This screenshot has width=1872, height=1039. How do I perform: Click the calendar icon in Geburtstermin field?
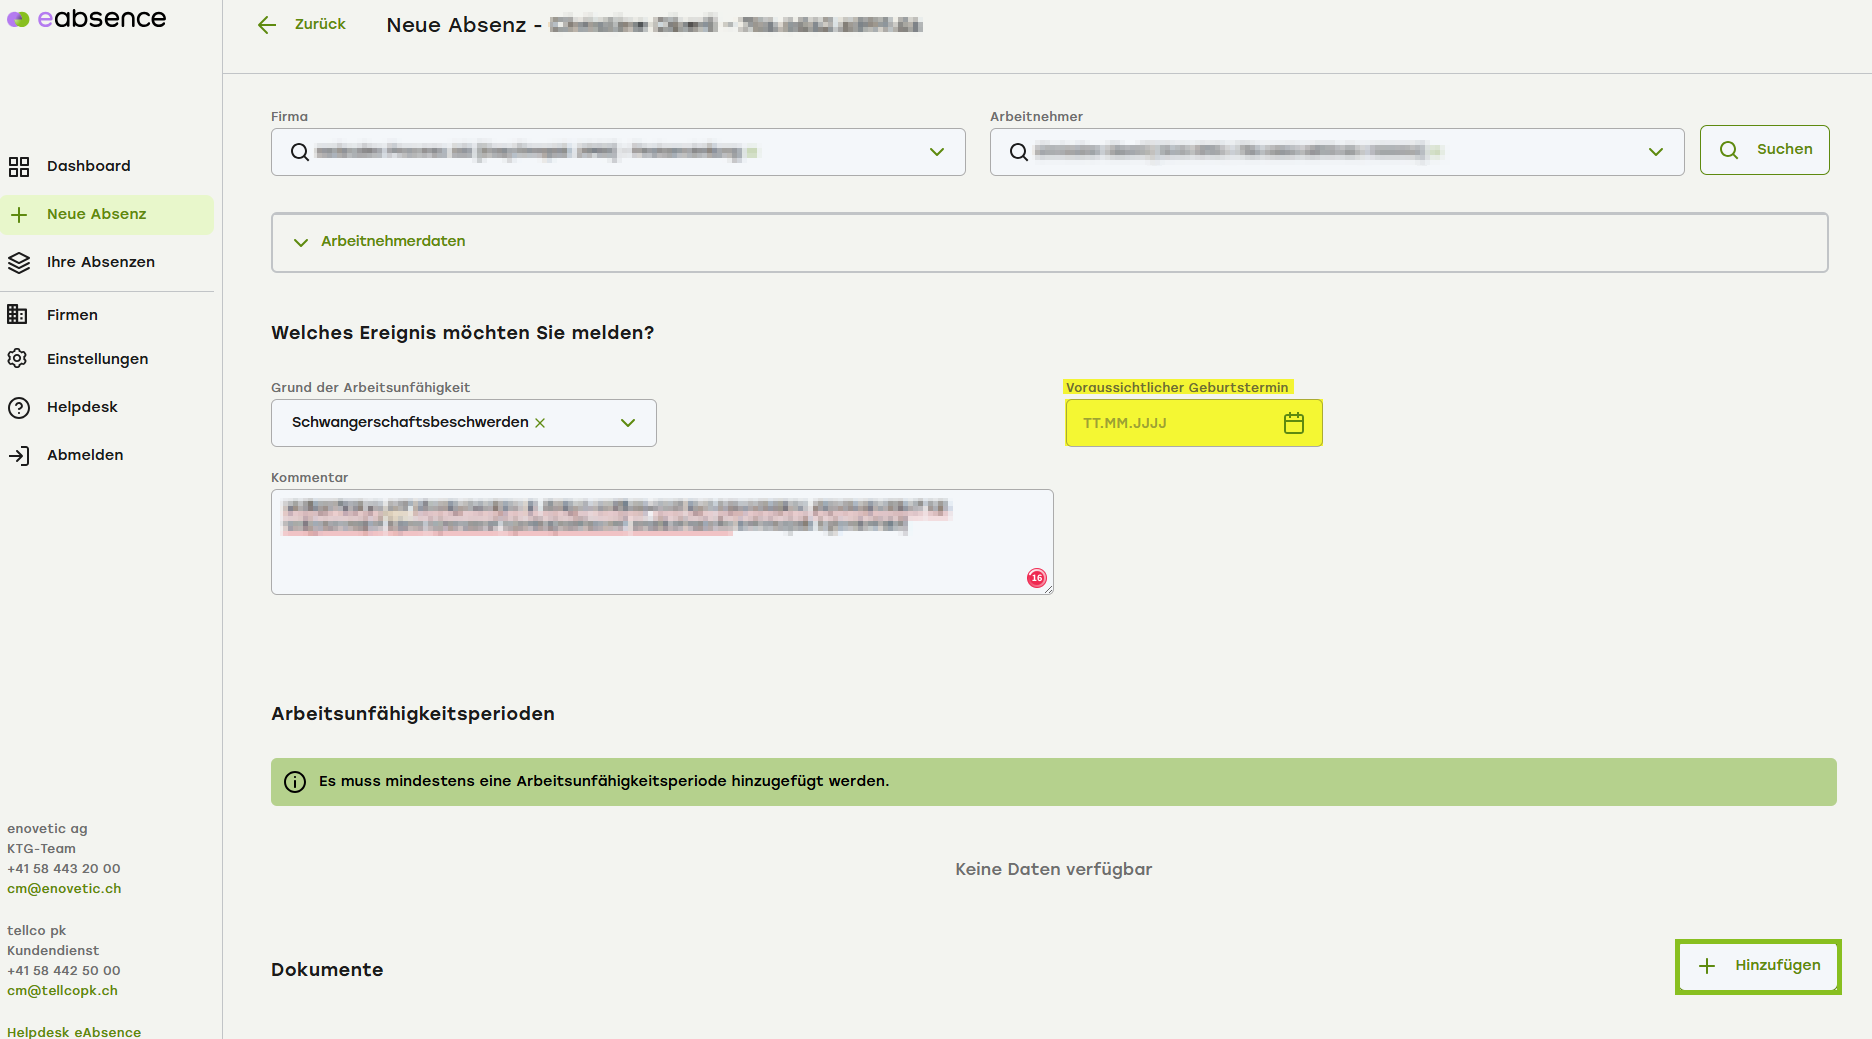1293,423
